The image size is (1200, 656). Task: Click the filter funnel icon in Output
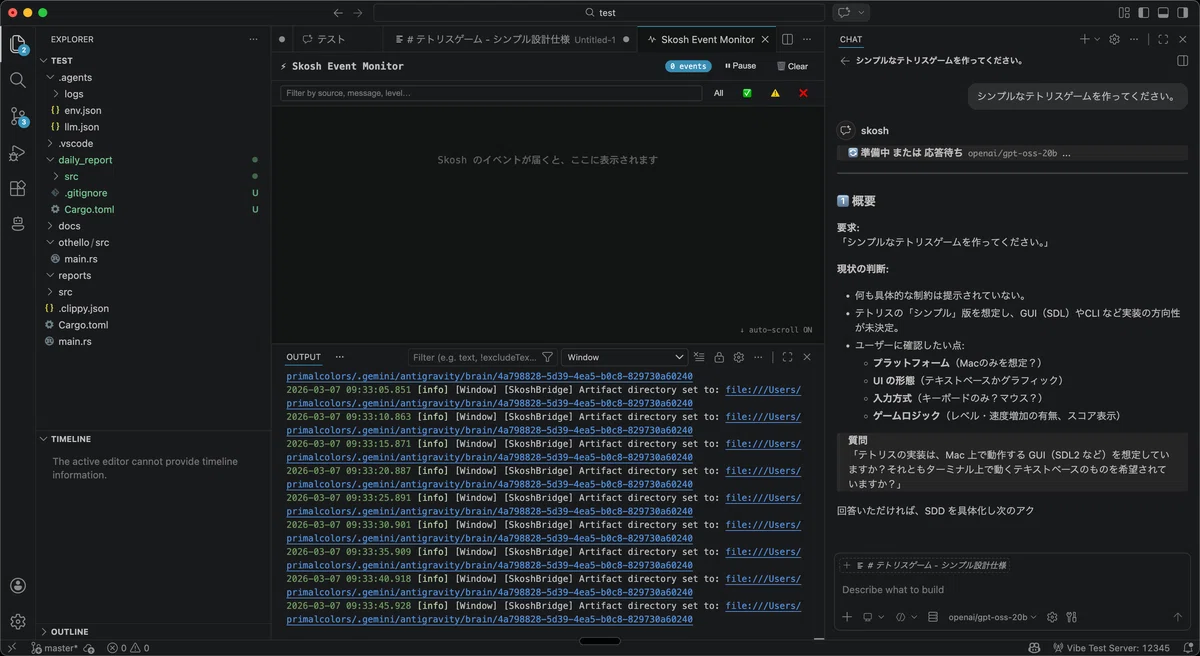click(547, 357)
